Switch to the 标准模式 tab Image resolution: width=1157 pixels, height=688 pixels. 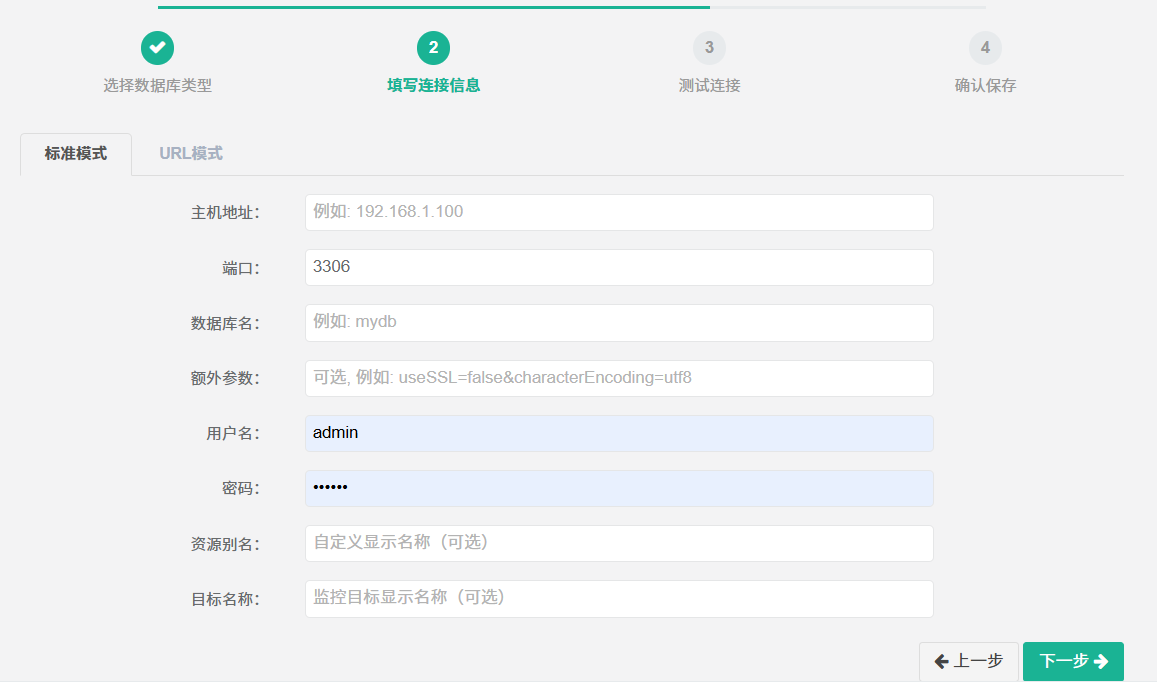point(76,154)
